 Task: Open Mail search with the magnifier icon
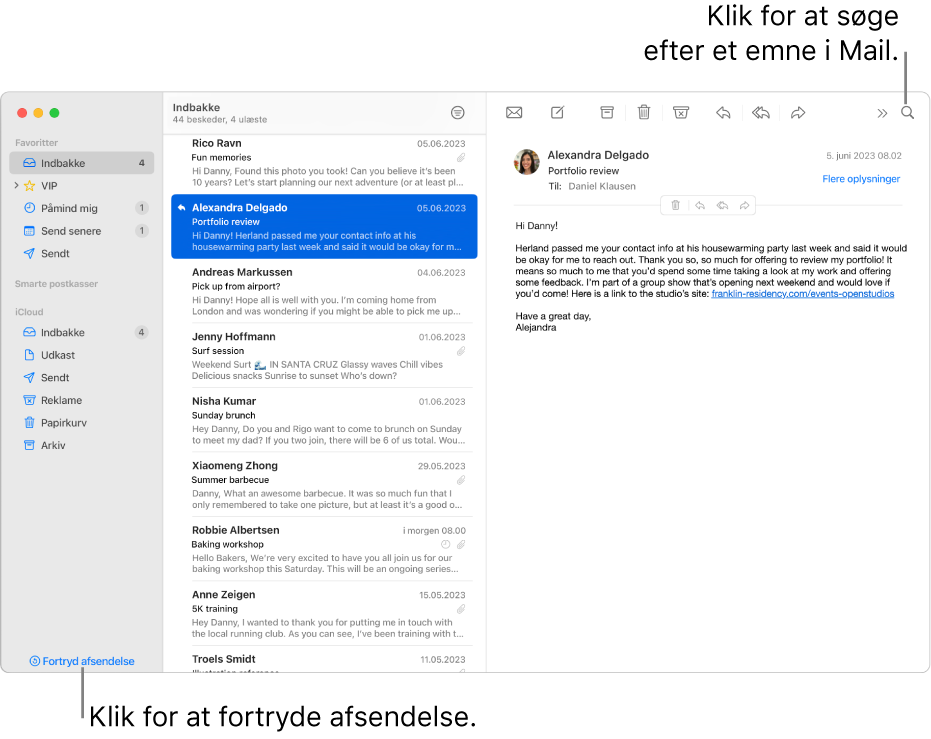point(907,112)
